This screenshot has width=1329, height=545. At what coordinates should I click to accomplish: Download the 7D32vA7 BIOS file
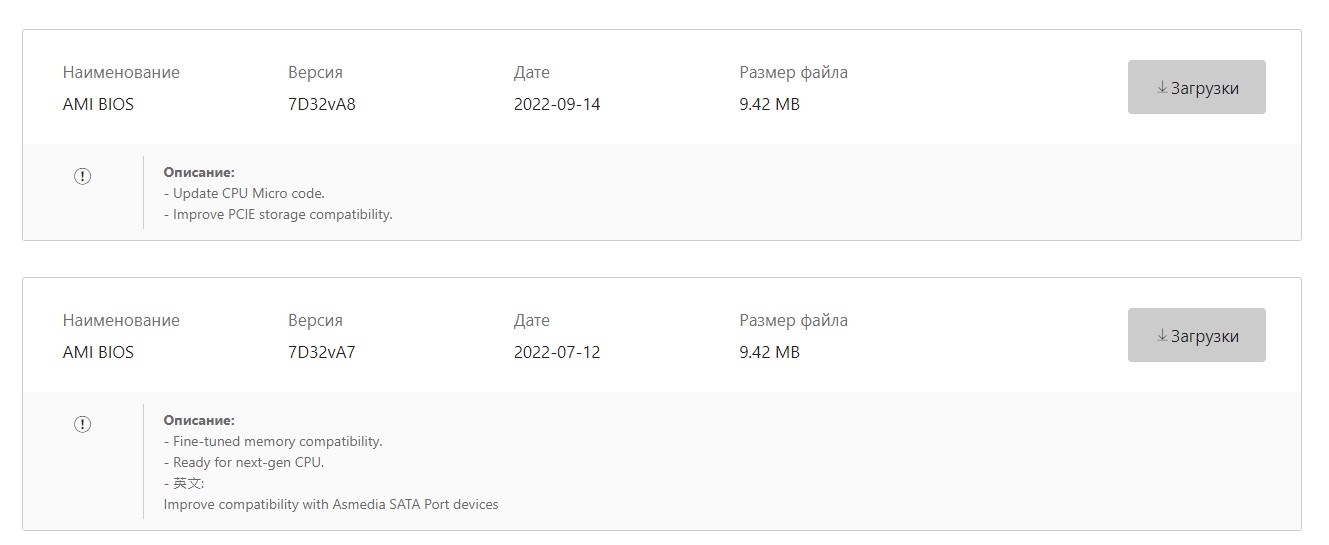click(x=1196, y=335)
